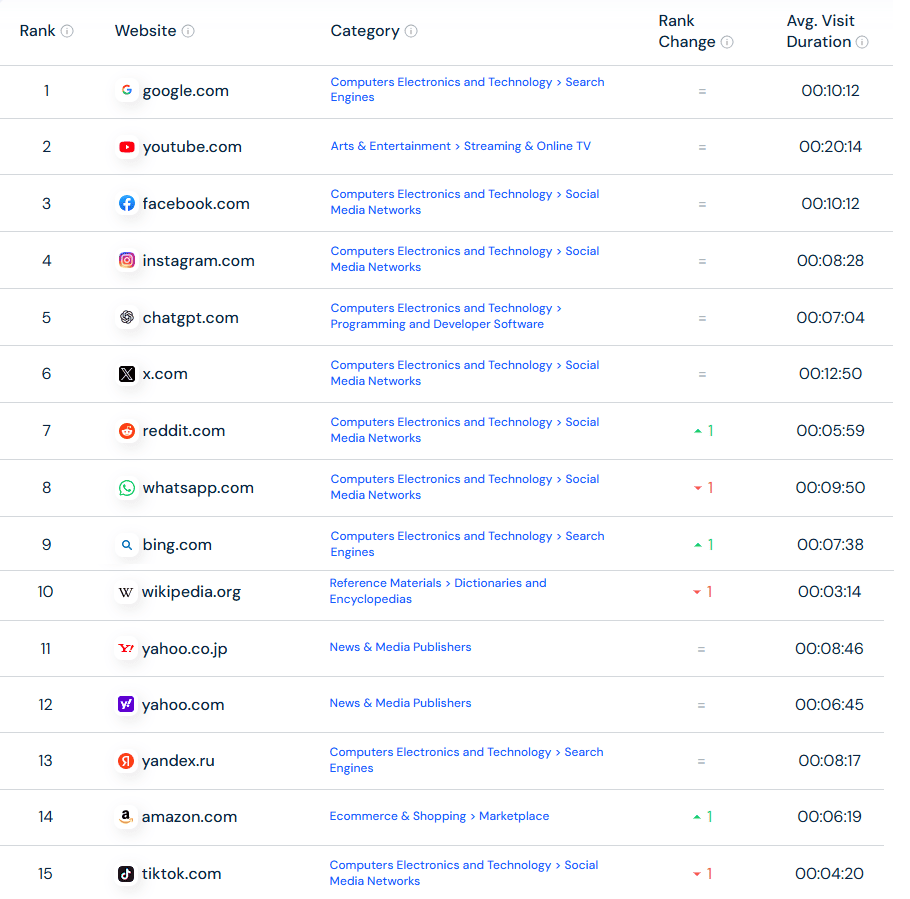
Task: Click the red down arrow in tiktok.com row
Action: coord(696,874)
